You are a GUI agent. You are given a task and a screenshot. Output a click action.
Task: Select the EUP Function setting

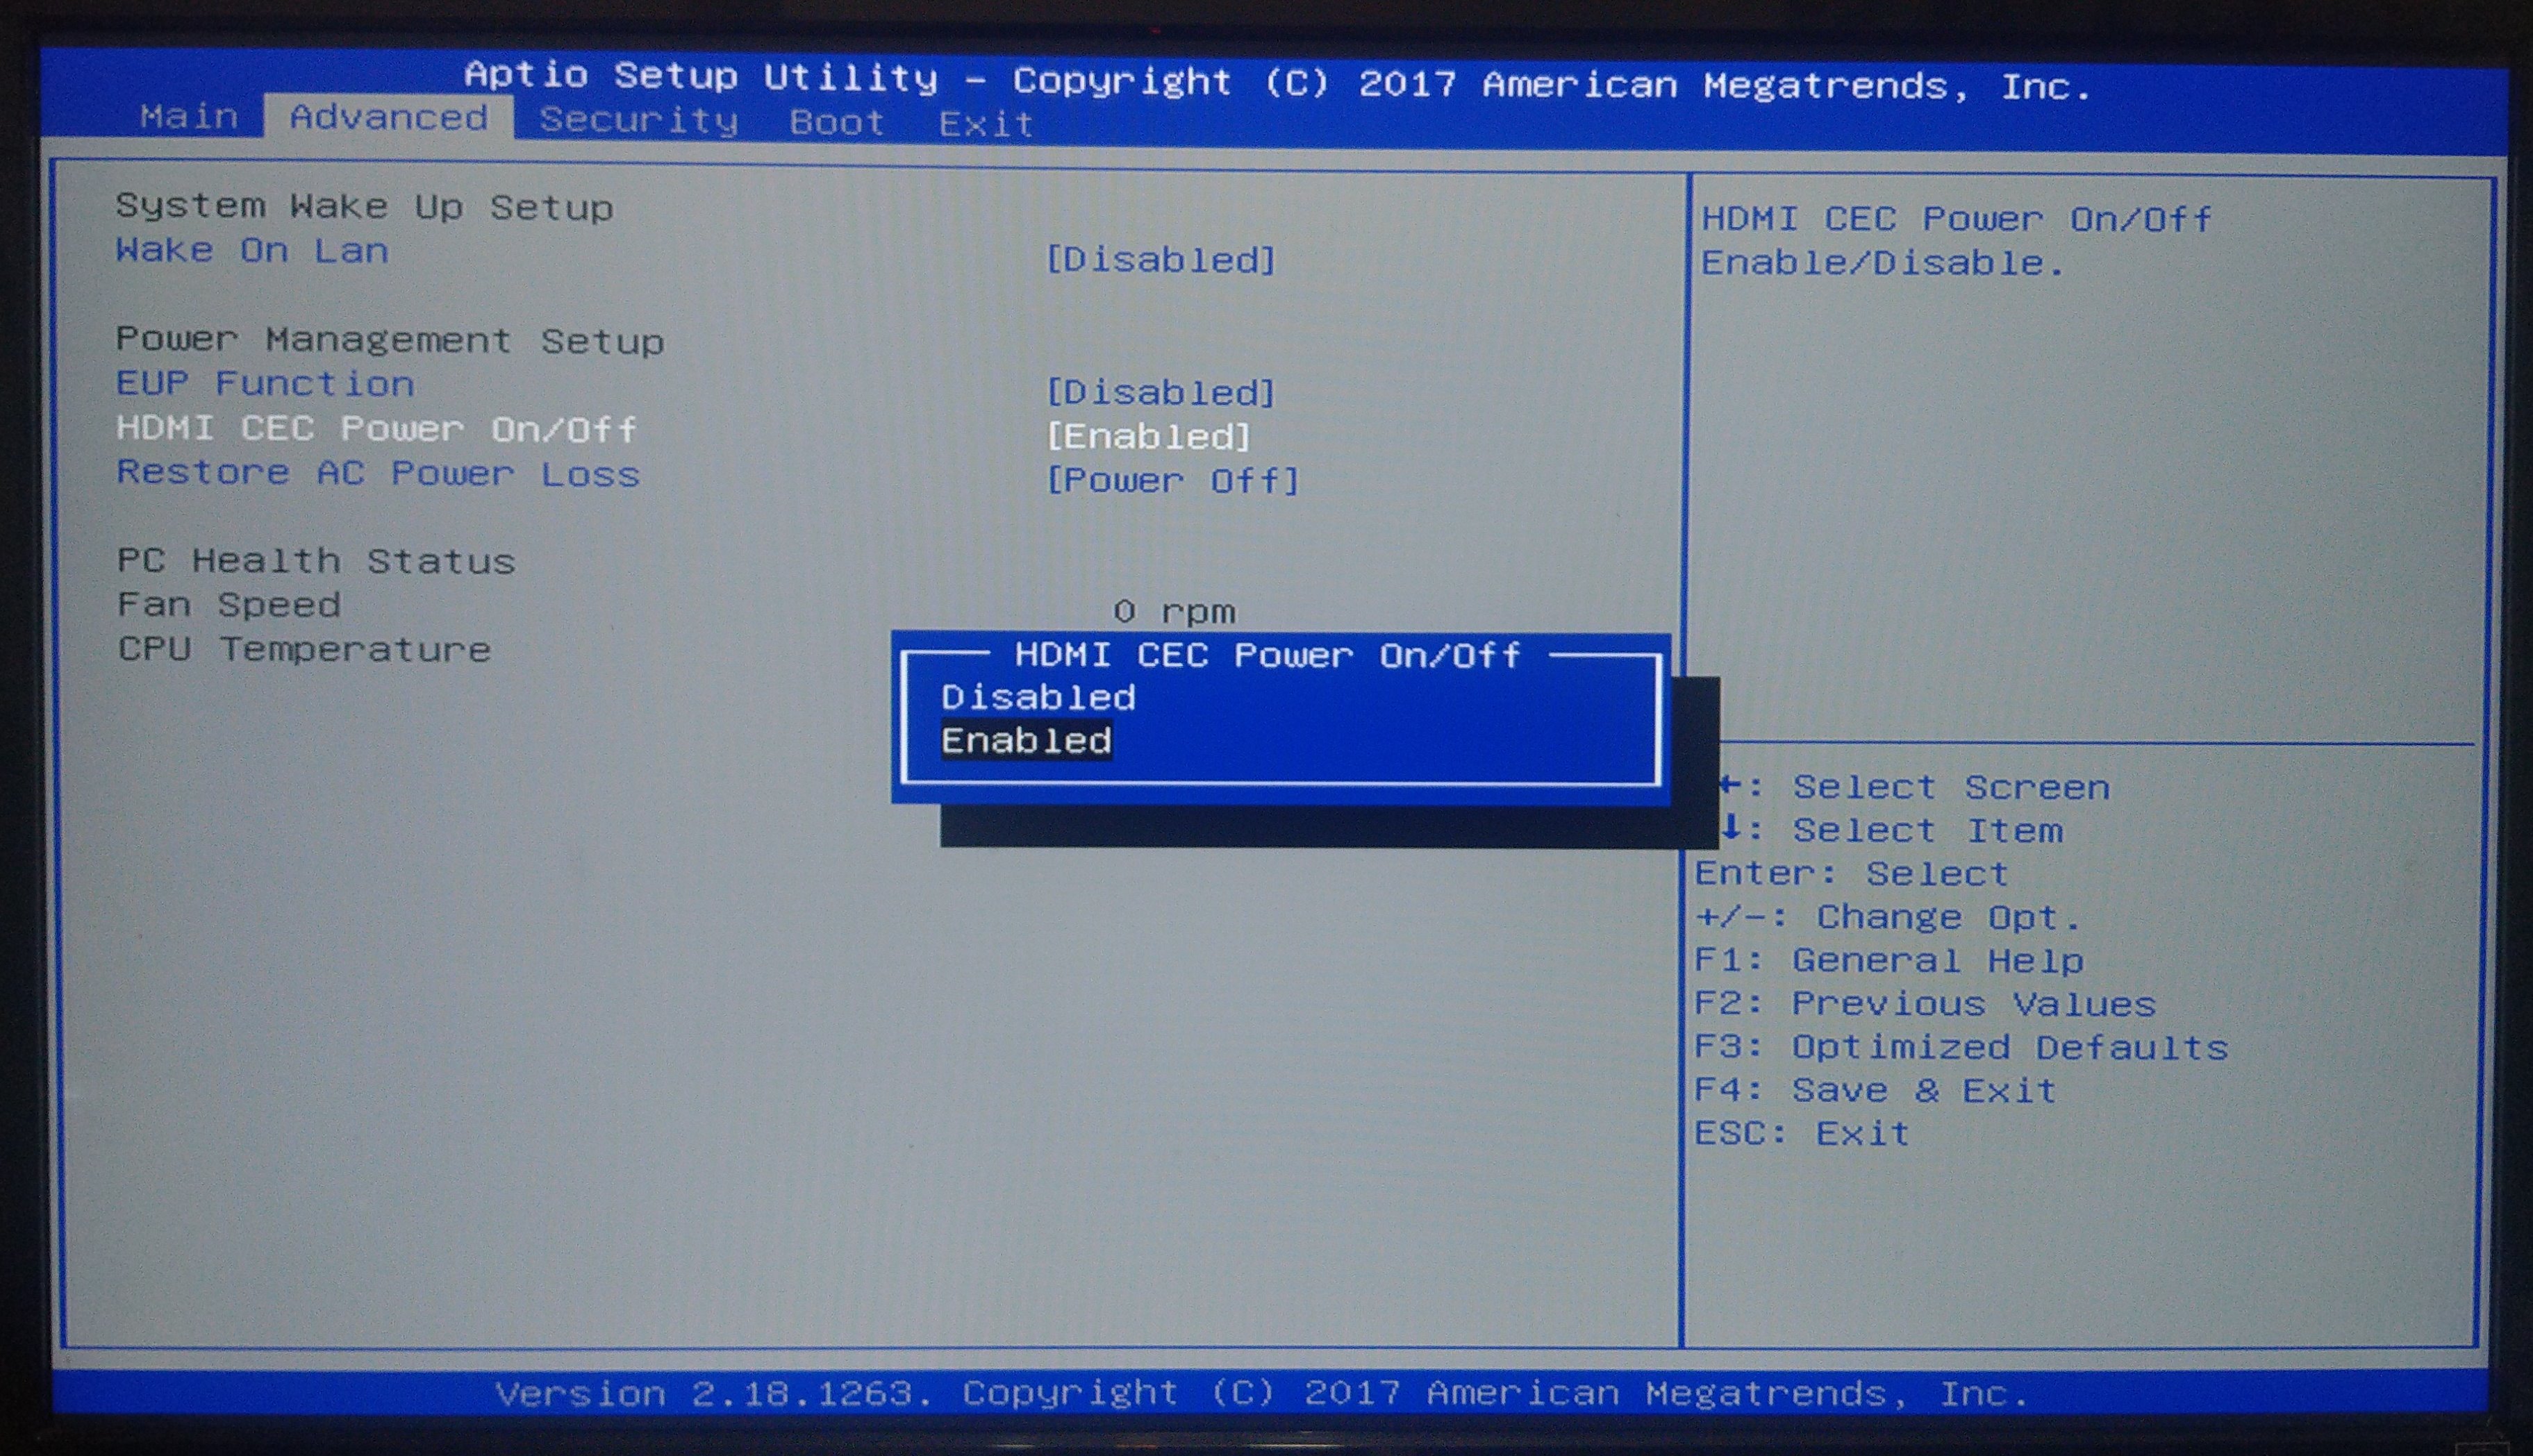click(265, 383)
